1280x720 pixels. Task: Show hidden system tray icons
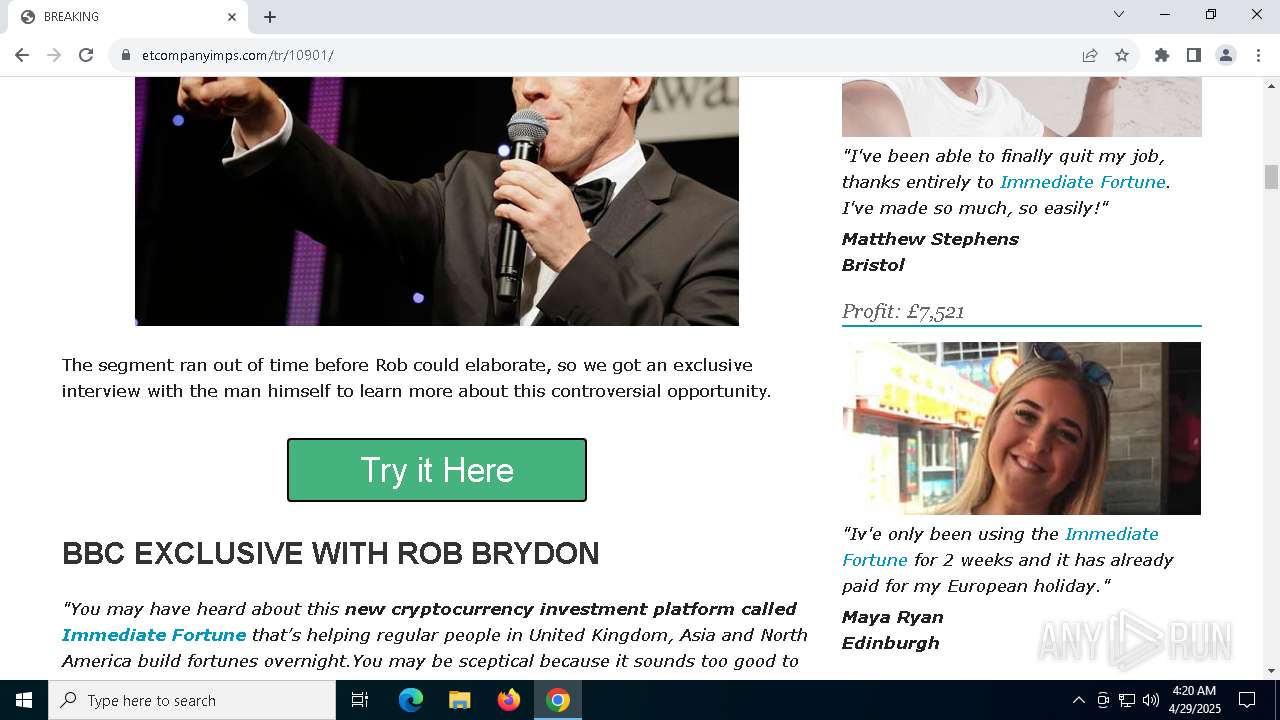click(1078, 700)
